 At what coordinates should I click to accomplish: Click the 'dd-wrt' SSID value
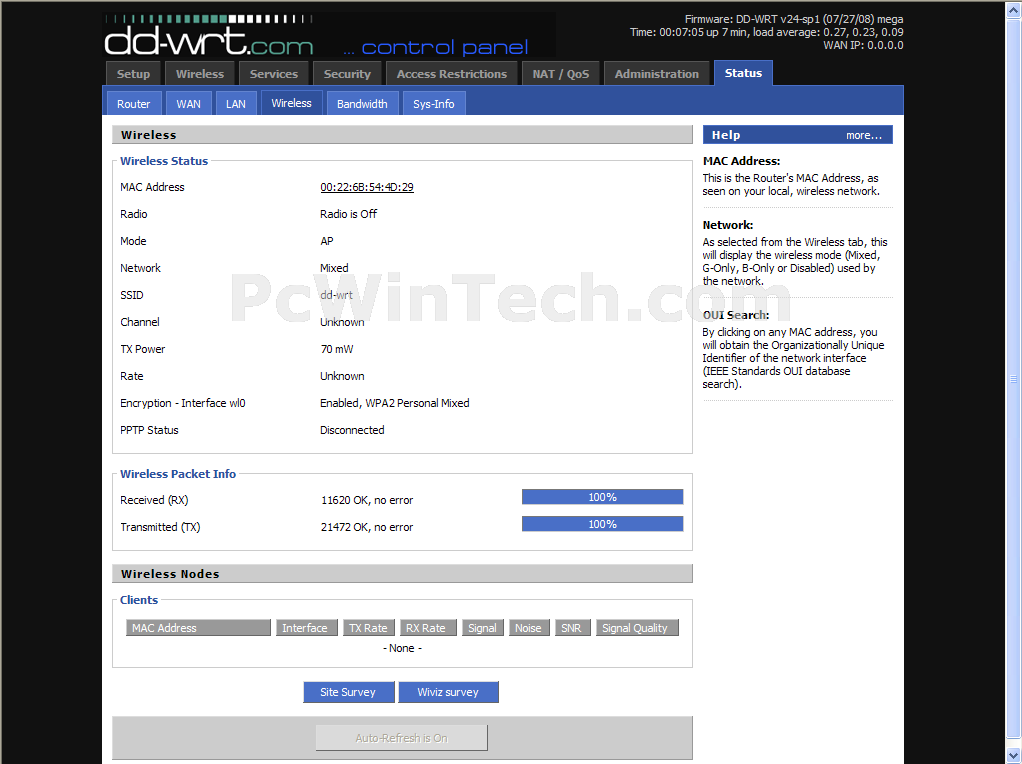[x=336, y=295]
